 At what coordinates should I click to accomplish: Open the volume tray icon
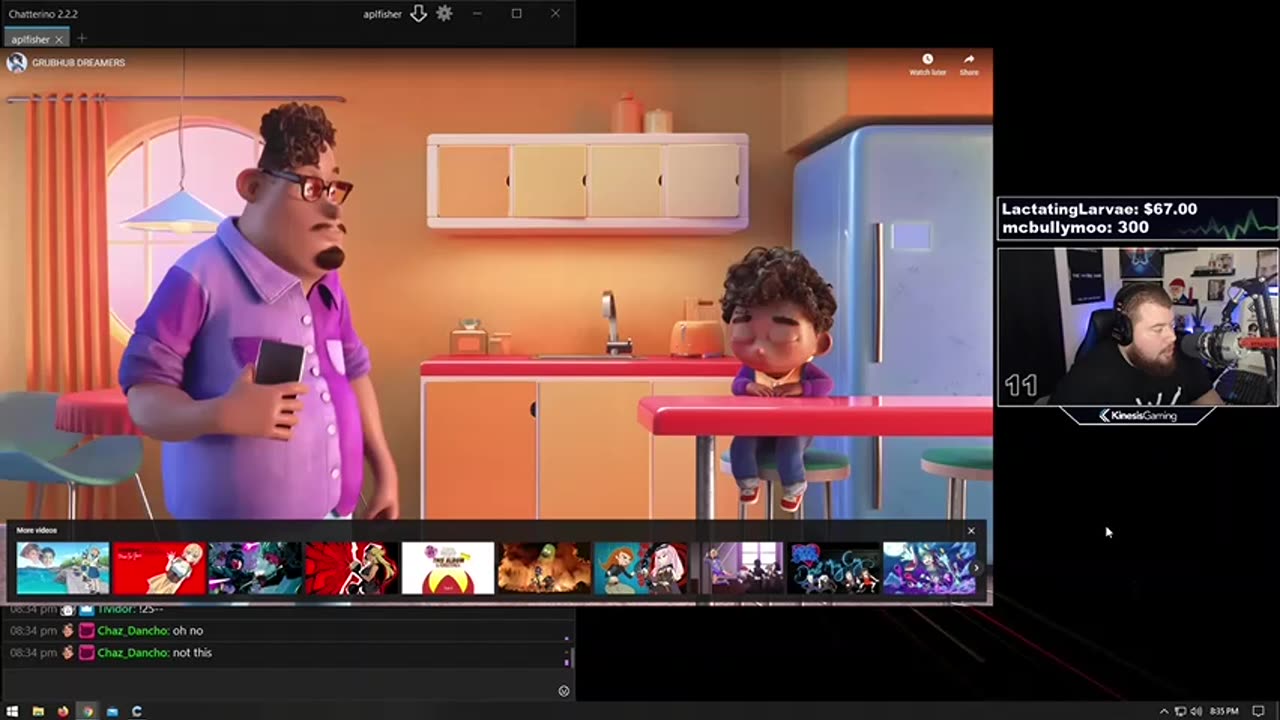pyautogui.click(x=1196, y=711)
